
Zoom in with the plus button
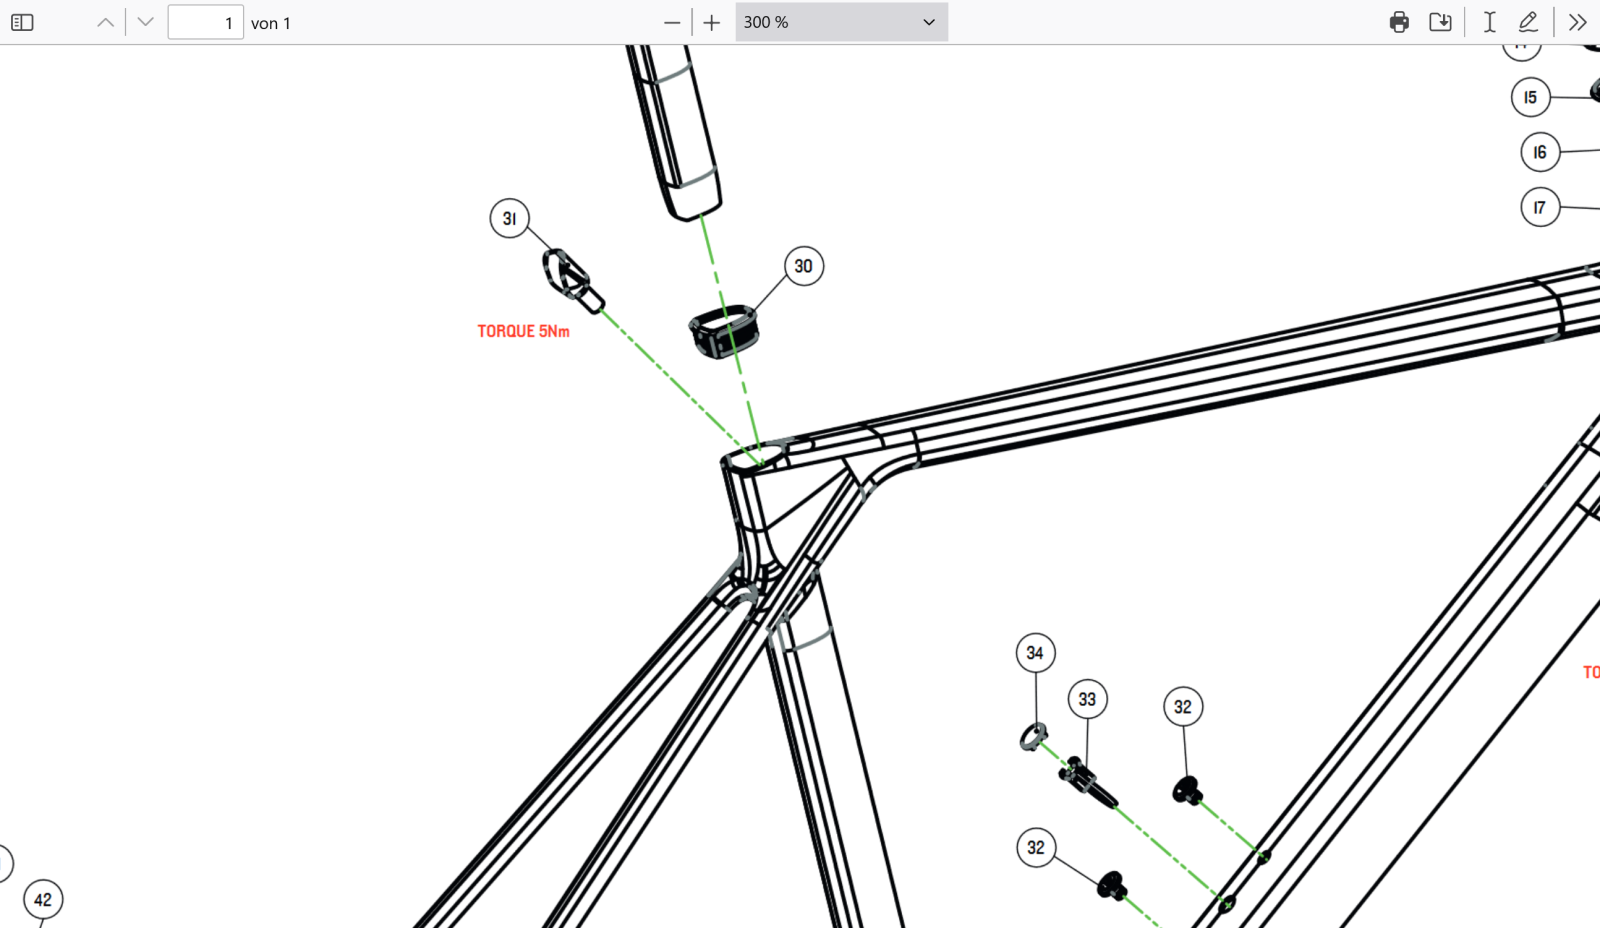coord(712,22)
